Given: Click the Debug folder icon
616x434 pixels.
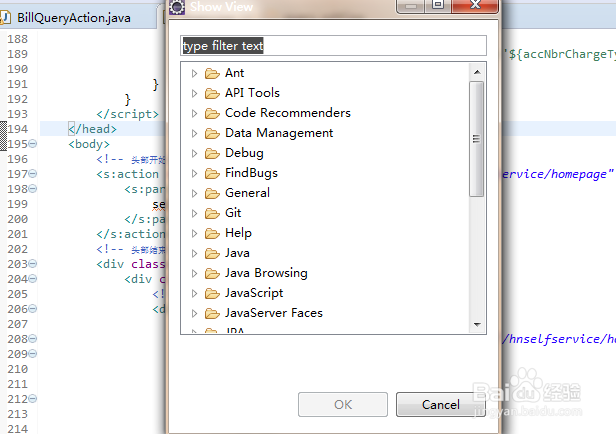Looking at the screenshot, I should (x=212, y=153).
